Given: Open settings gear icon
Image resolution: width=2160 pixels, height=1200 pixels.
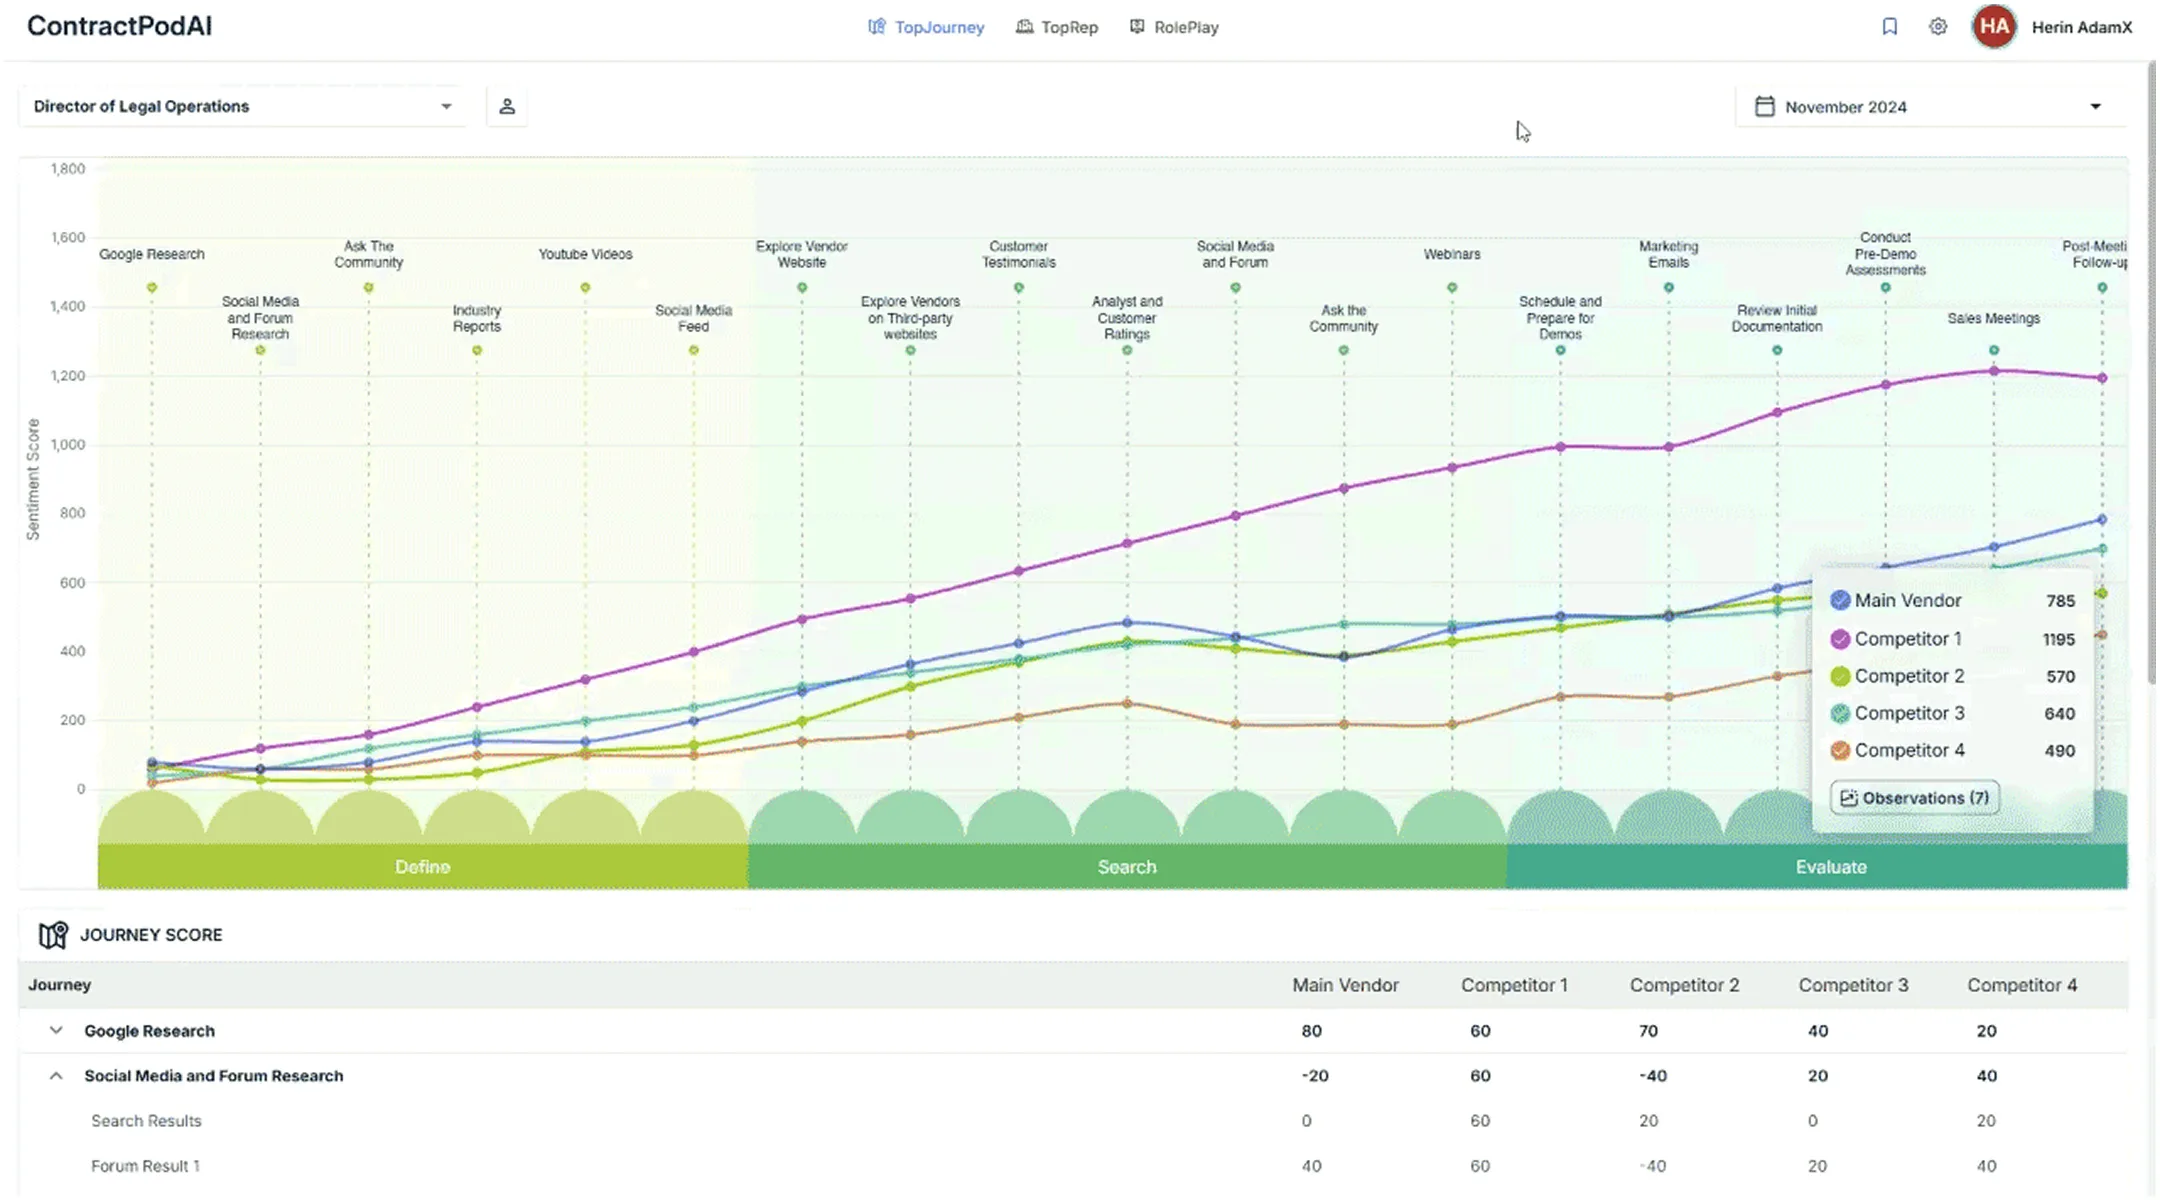Looking at the screenshot, I should click(x=1938, y=27).
